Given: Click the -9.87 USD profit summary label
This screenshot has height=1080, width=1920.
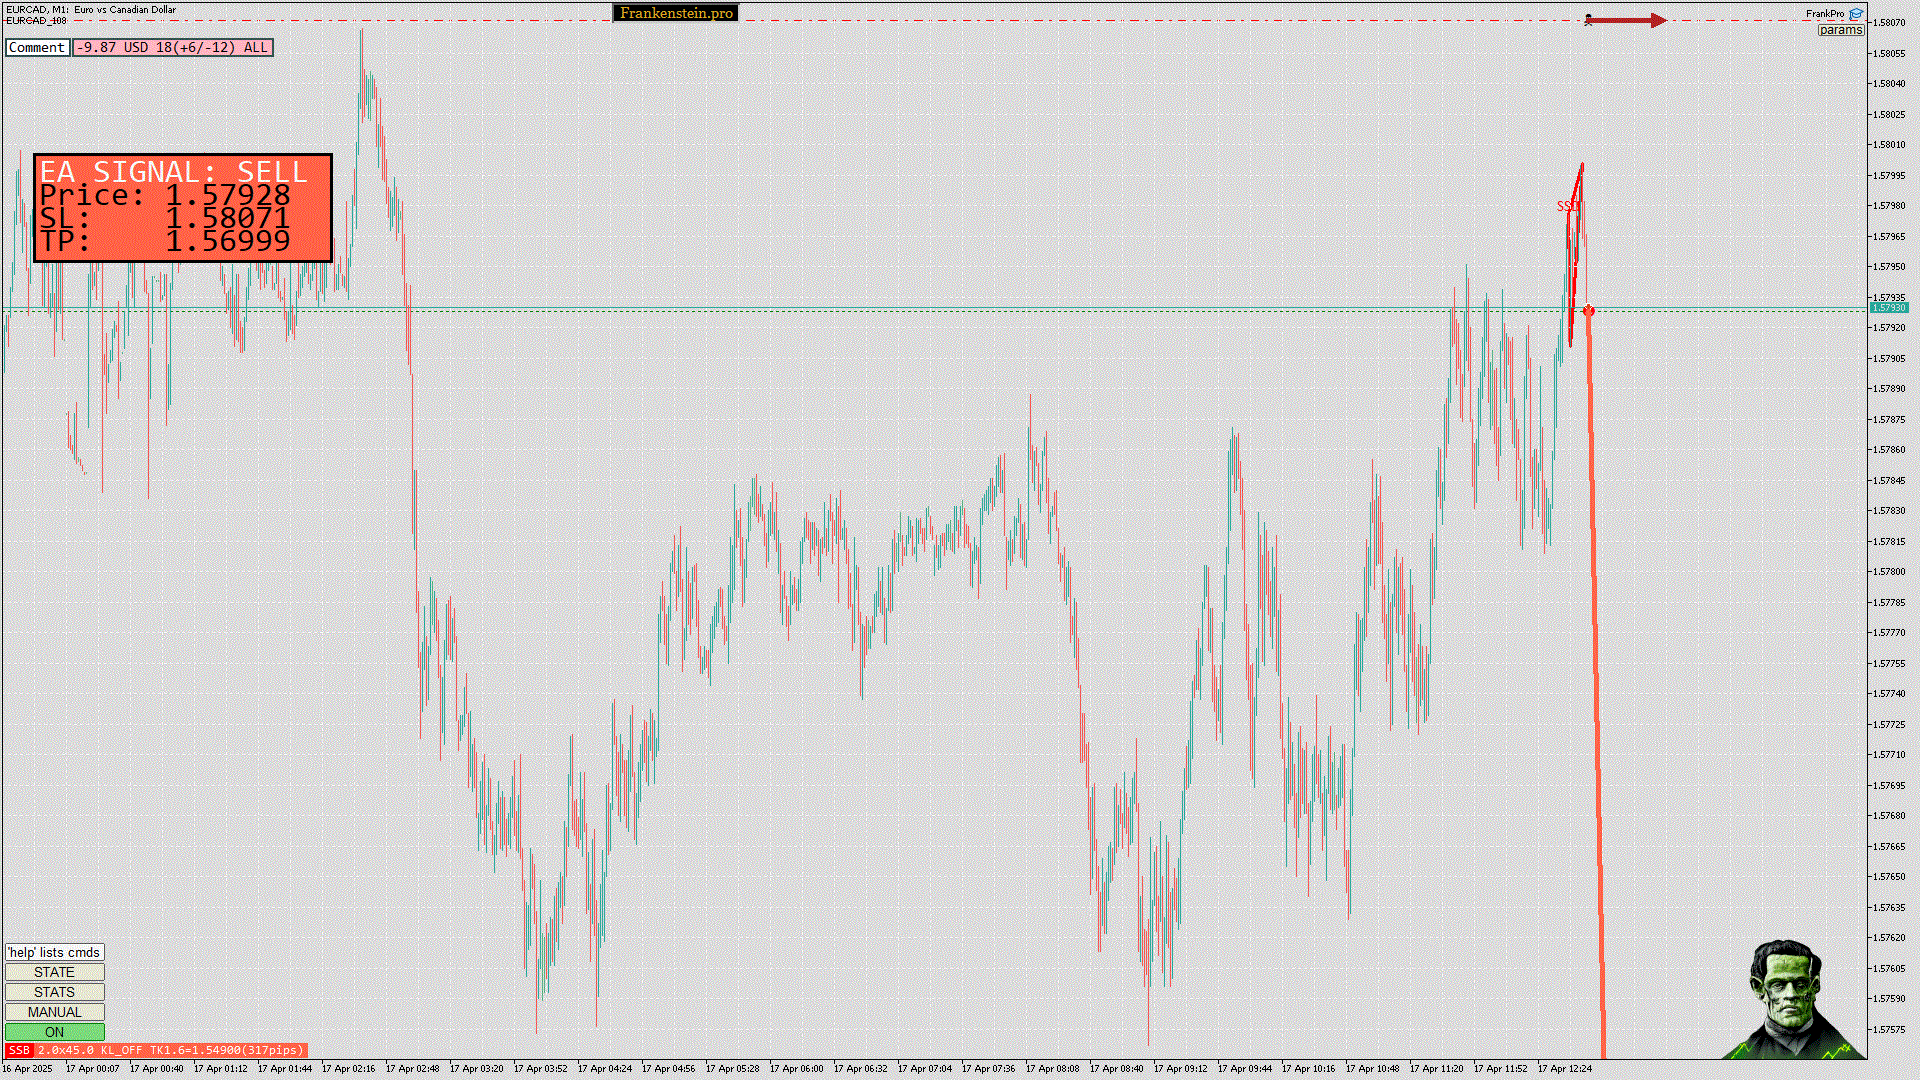Looking at the screenshot, I should point(172,47).
